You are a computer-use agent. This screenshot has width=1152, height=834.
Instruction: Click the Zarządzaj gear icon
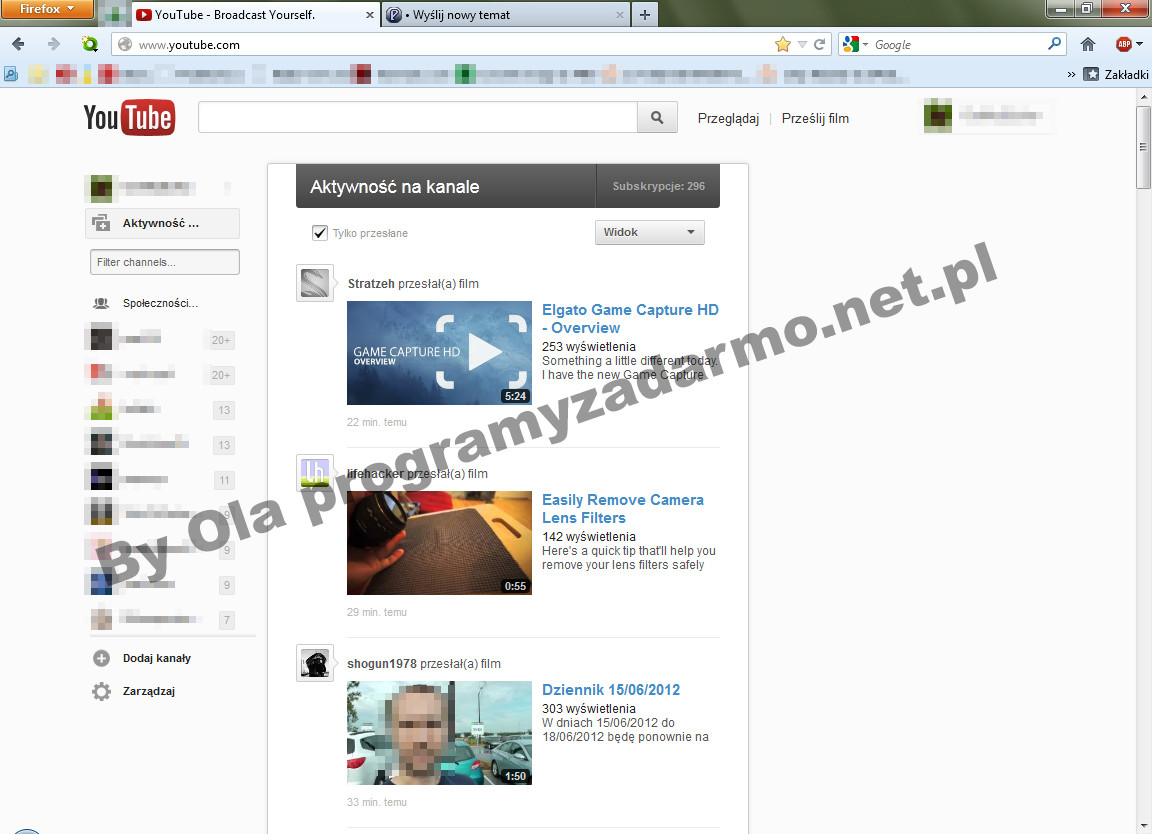point(101,691)
